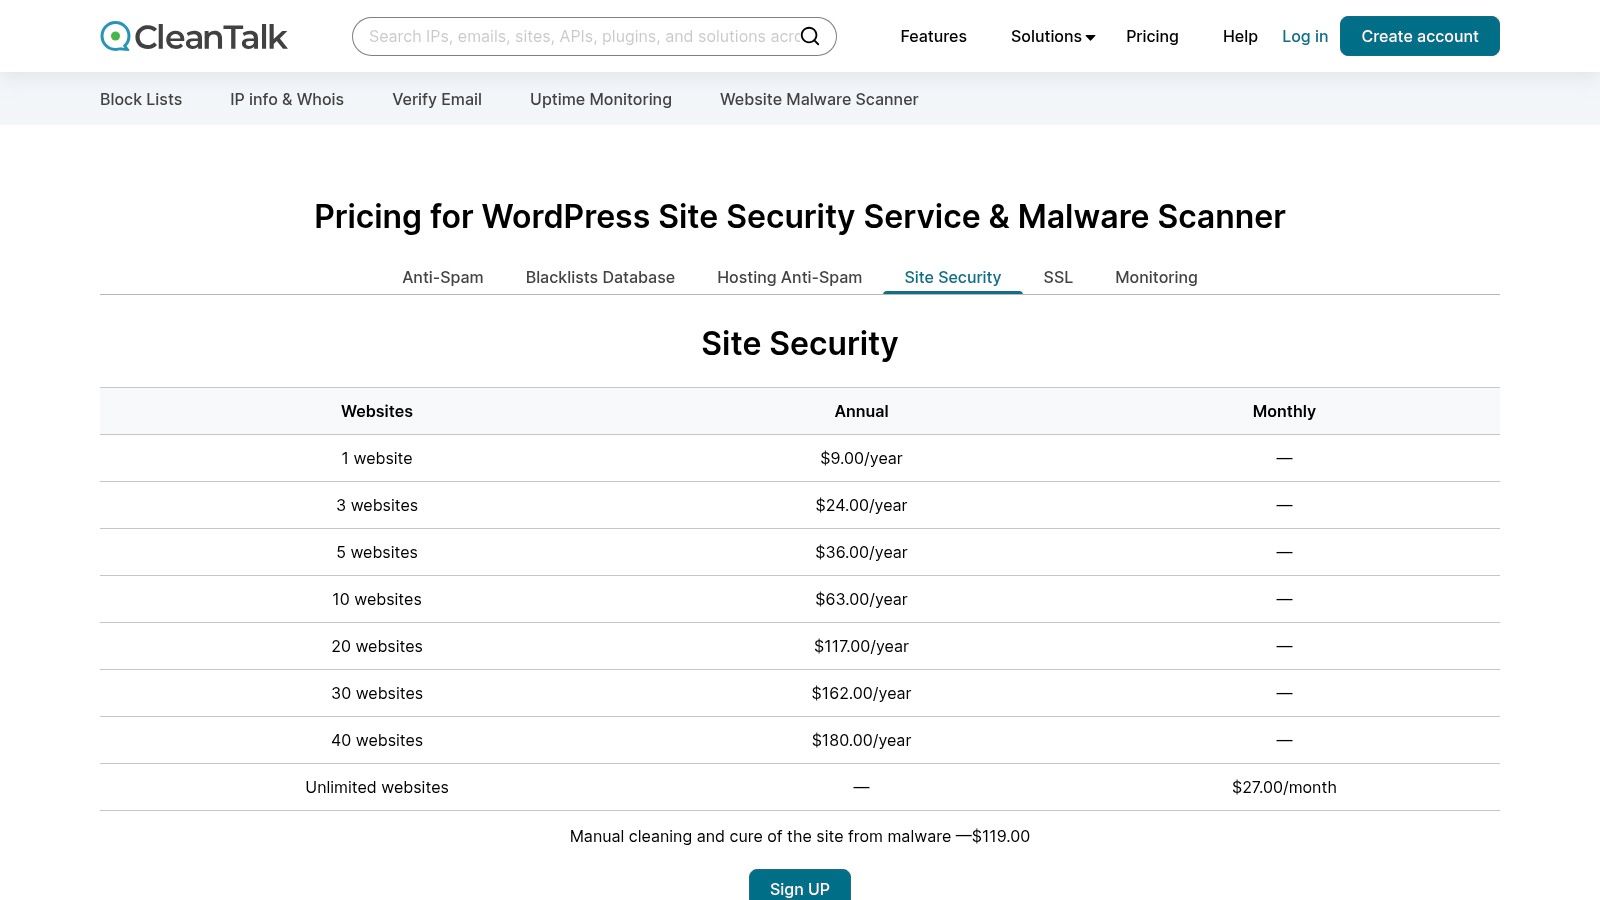
Task: Click the 'Monthly' column header
Action: tap(1284, 411)
